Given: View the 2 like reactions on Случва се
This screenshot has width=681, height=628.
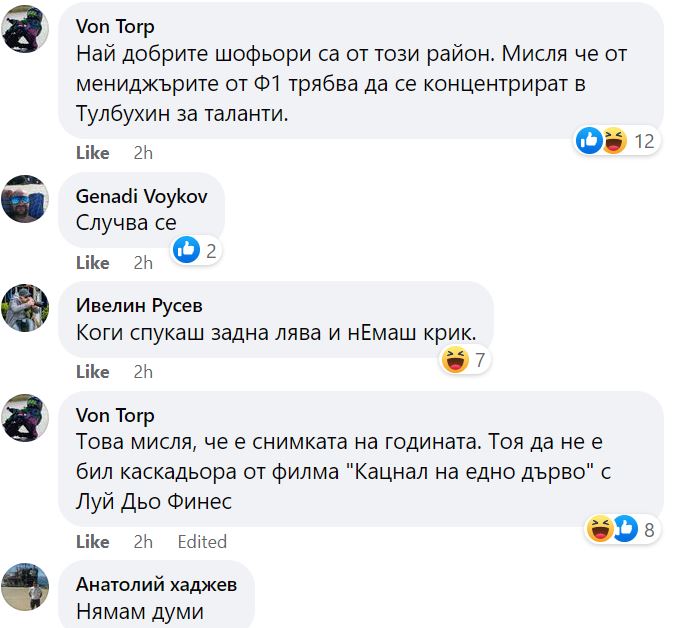Looking at the screenshot, I should pyautogui.click(x=196, y=250).
